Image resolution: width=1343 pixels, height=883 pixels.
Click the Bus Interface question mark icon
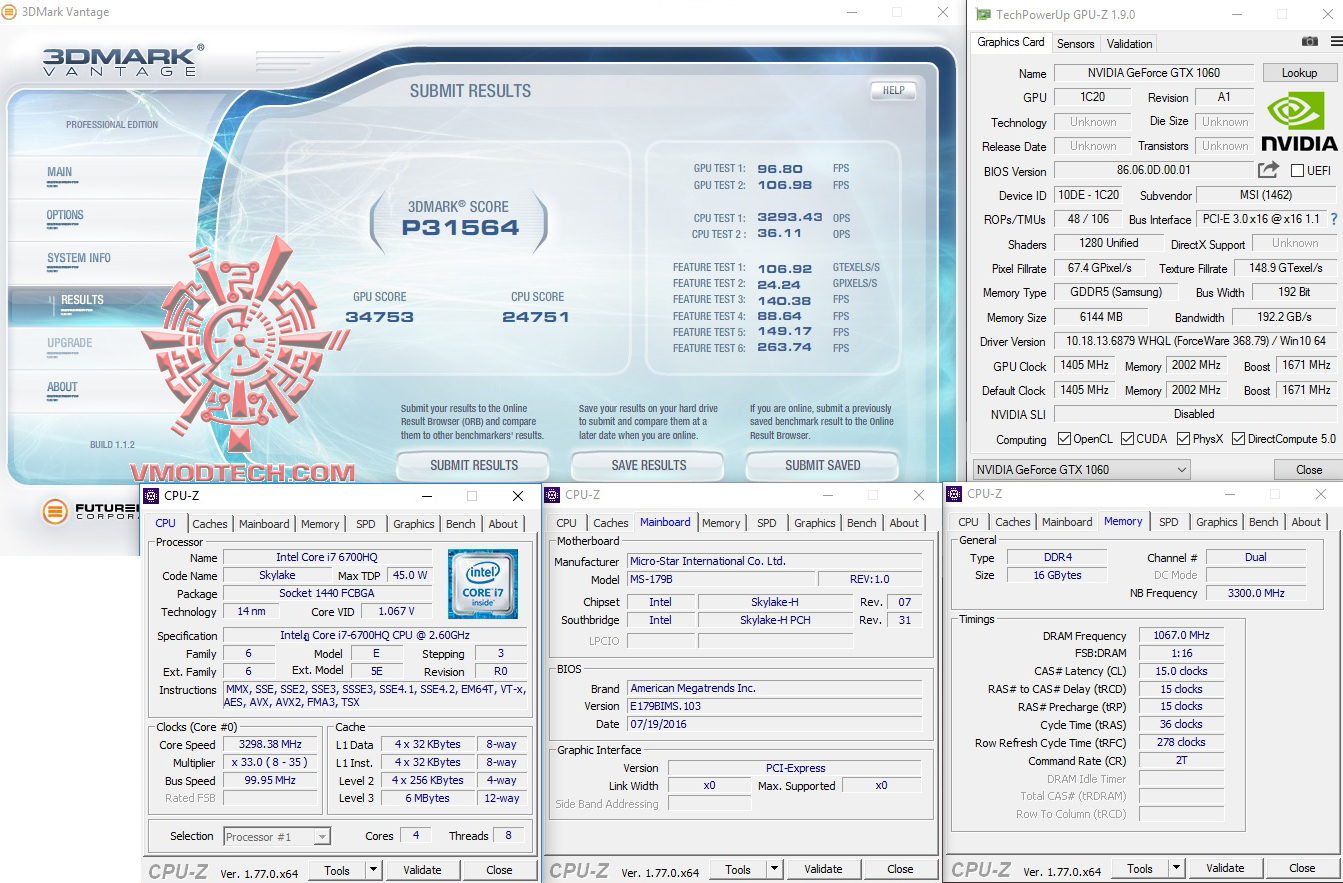pyautogui.click(x=1333, y=219)
